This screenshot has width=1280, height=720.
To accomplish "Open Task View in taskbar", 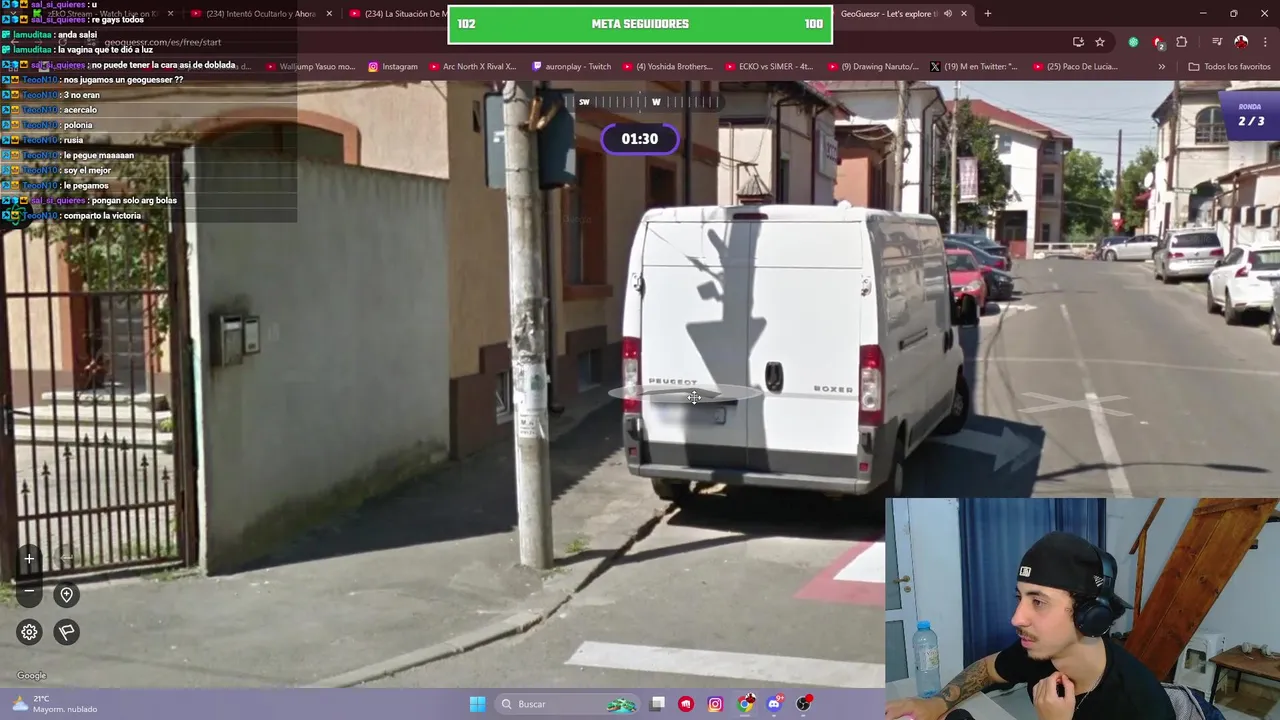I will (657, 704).
